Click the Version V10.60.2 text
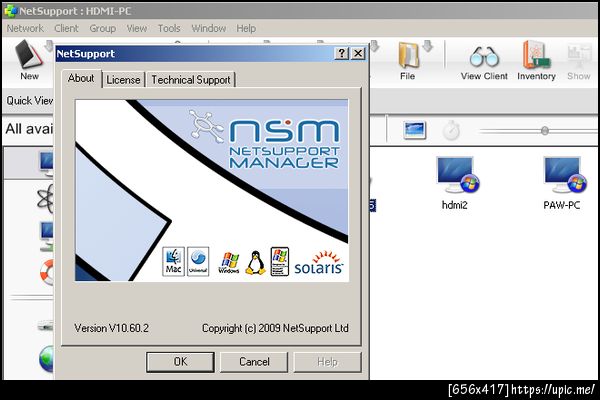Image resolution: width=600 pixels, height=400 pixels. pos(111,328)
